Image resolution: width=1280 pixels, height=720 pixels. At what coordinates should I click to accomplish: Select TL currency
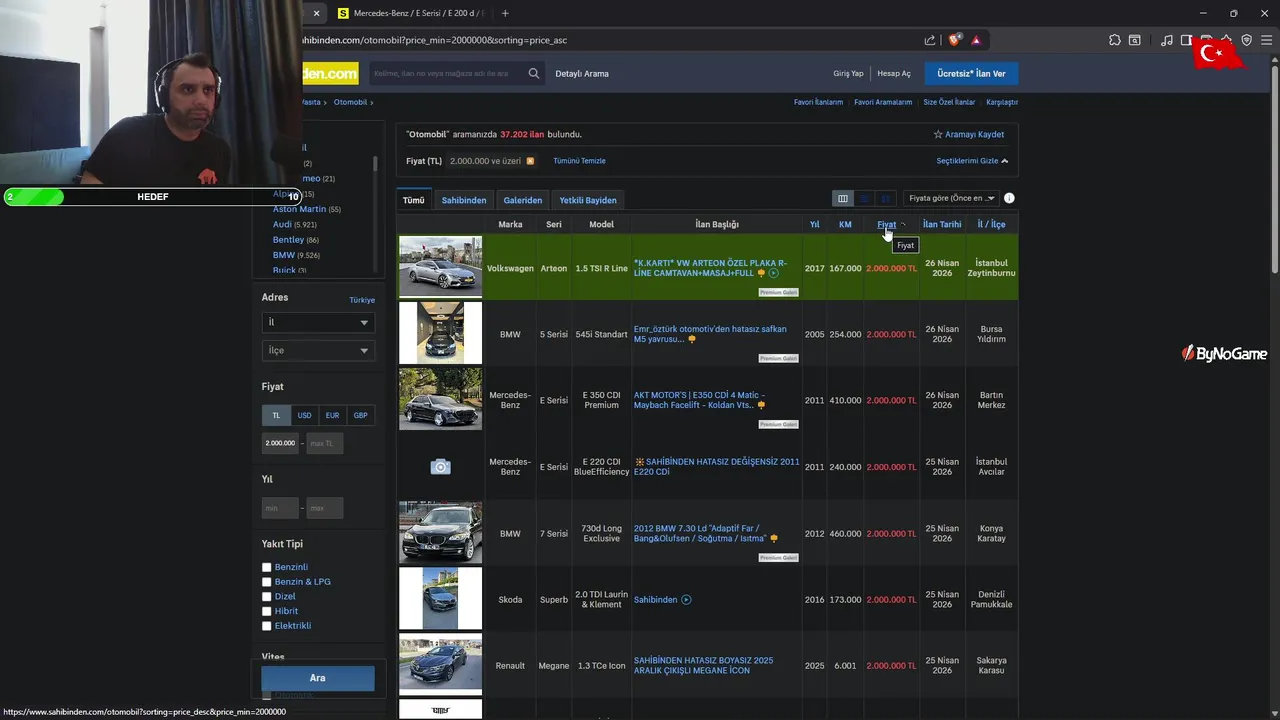[x=276, y=415]
